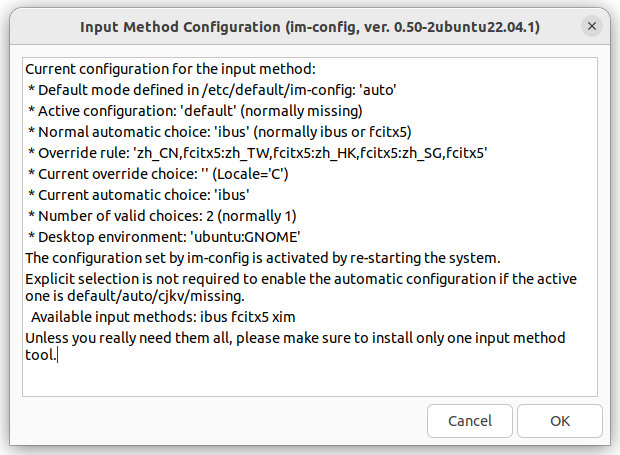The width and height of the screenshot is (620, 455).
Task: Click the sentence about re-starting the system
Action: point(263,258)
